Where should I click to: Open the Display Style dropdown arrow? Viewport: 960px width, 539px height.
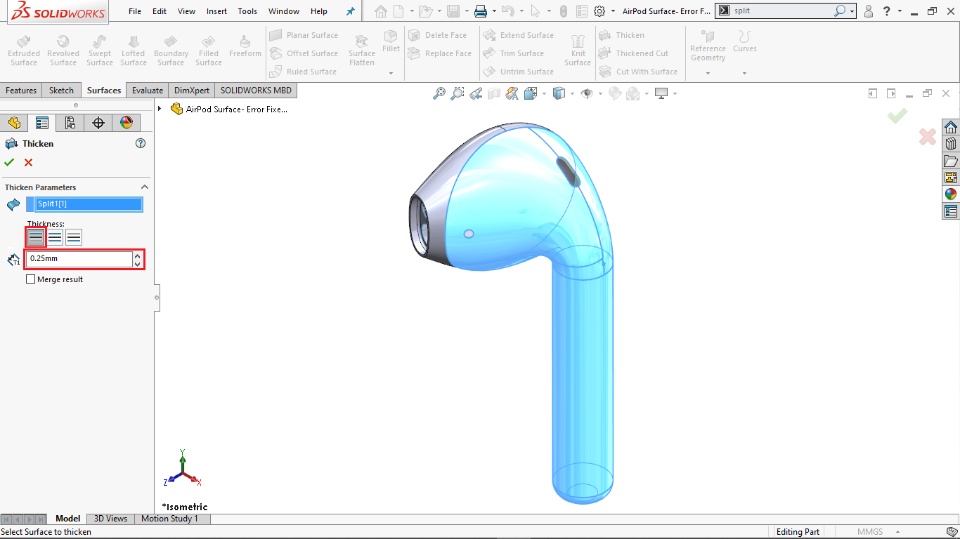click(572, 94)
